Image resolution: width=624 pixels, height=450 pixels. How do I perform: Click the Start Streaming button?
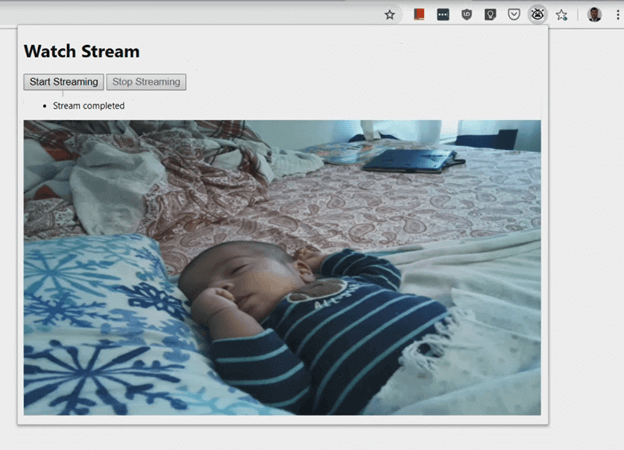tap(64, 82)
